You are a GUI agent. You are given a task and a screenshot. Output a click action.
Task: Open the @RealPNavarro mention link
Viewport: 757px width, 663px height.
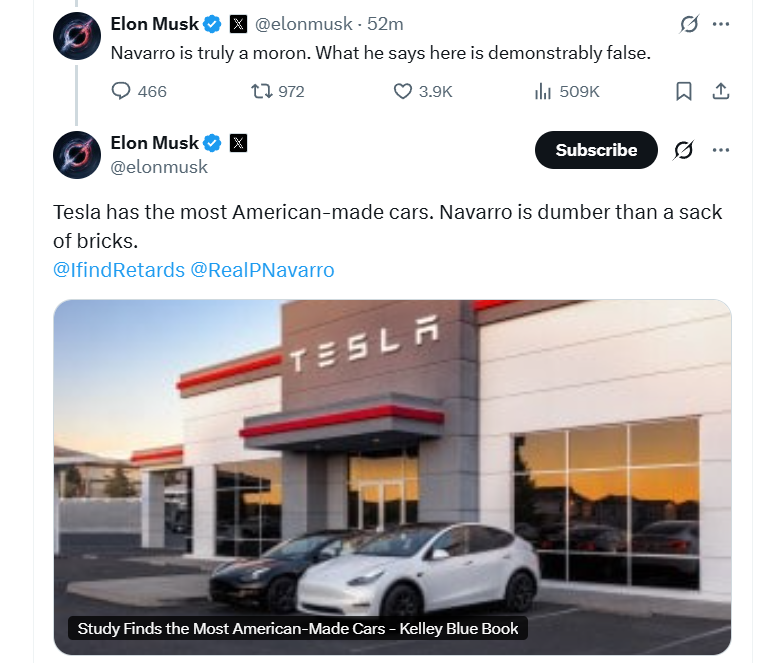262,270
